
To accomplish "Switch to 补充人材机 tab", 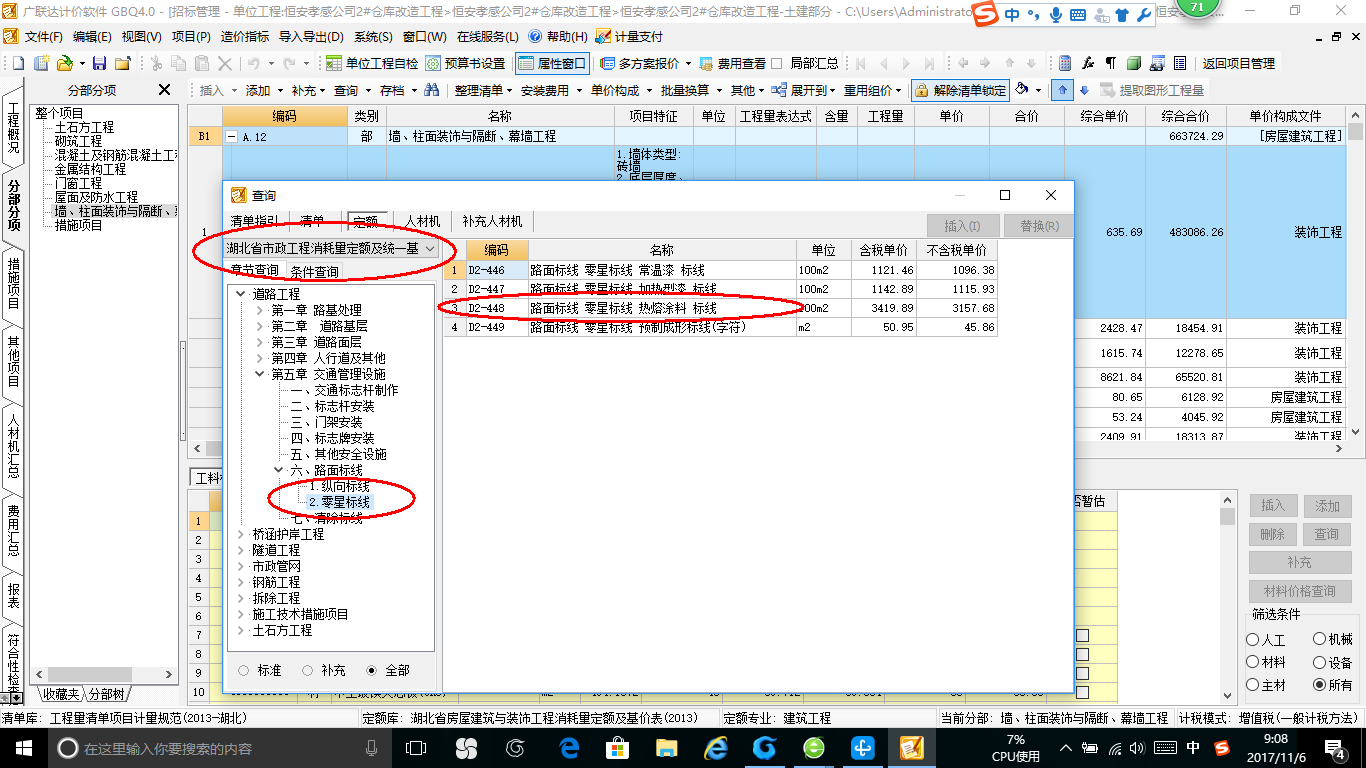I will pyautogui.click(x=492, y=221).
